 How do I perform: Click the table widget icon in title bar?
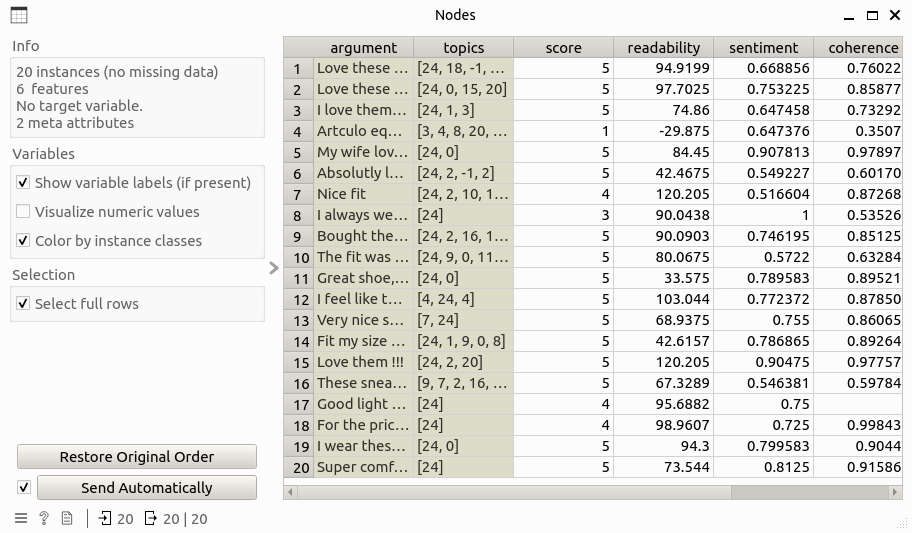pyautogui.click(x=19, y=15)
